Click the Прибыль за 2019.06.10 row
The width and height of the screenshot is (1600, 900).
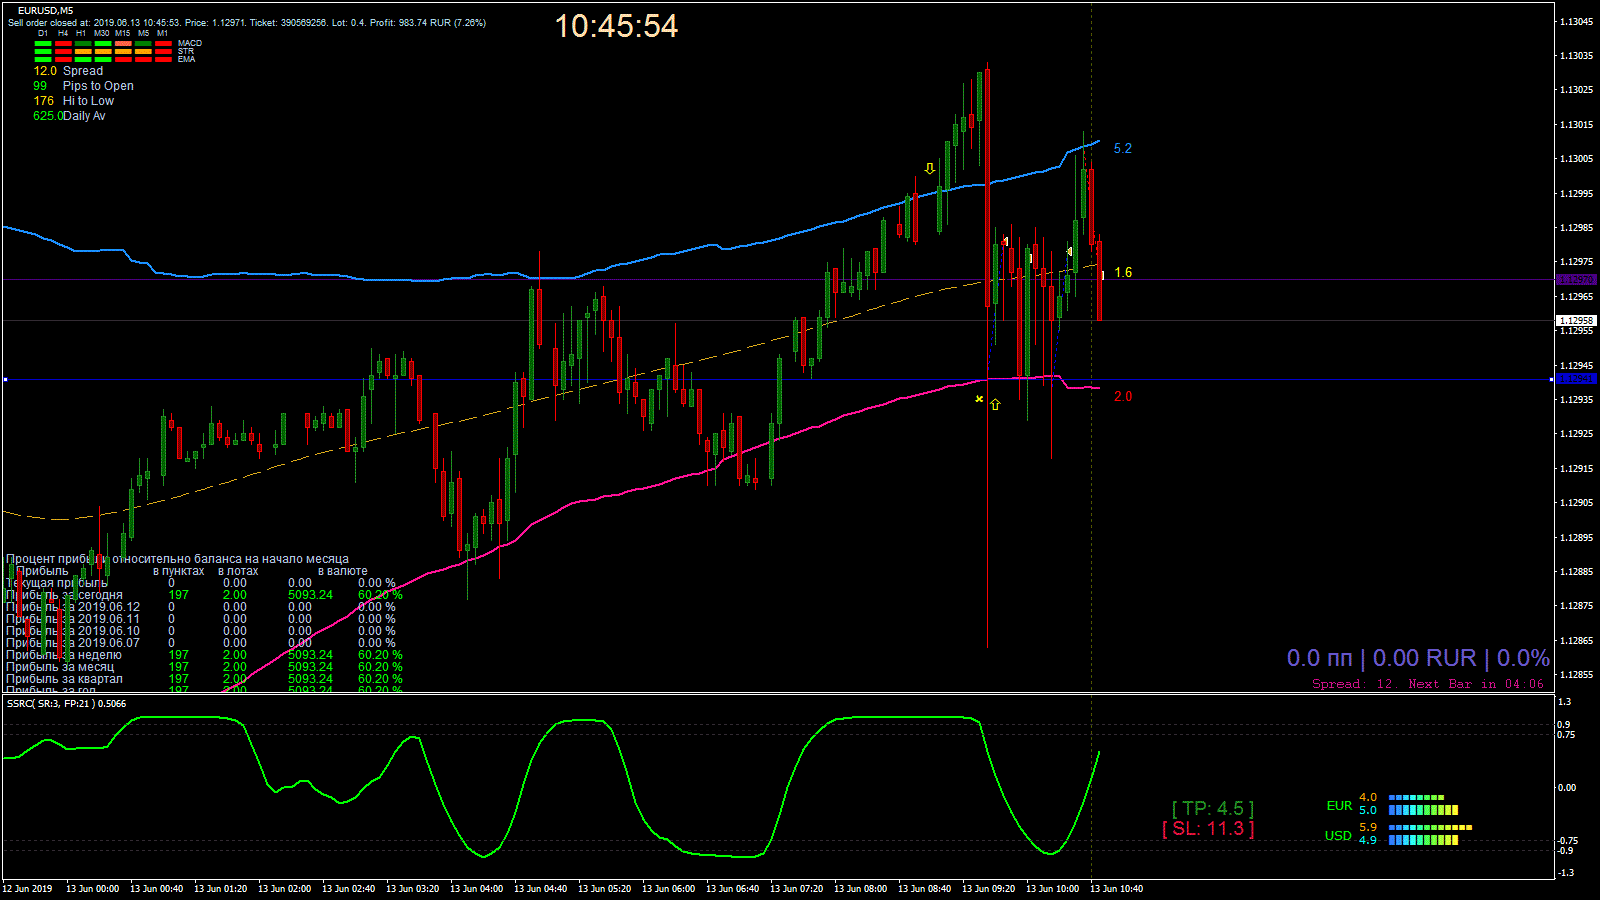(201, 631)
